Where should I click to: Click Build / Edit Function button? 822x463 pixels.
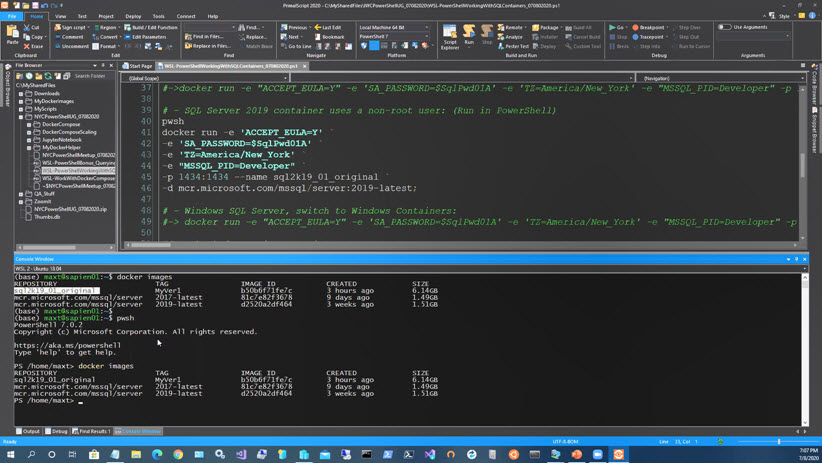point(151,27)
